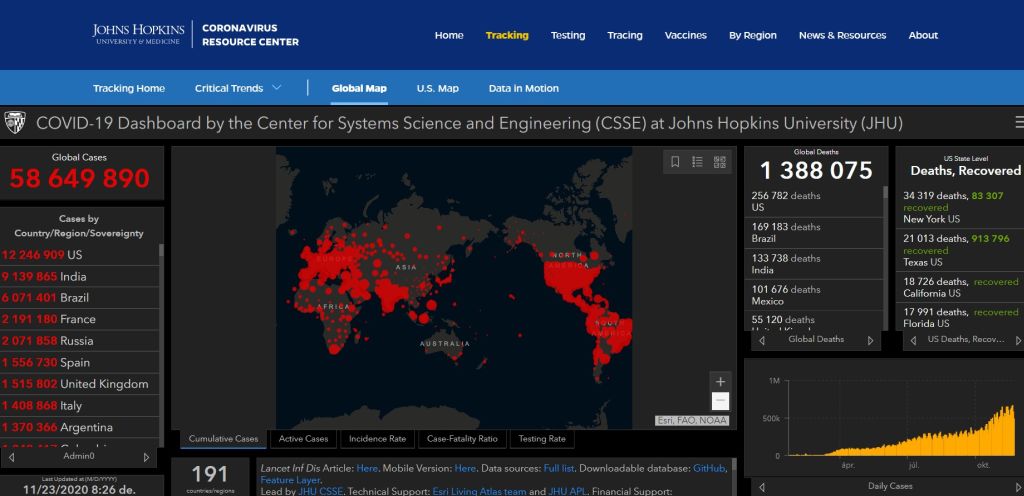Click the right arrow beside Global Deaths
Image resolution: width=1024 pixels, height=496 pixels.
point(871,341)
